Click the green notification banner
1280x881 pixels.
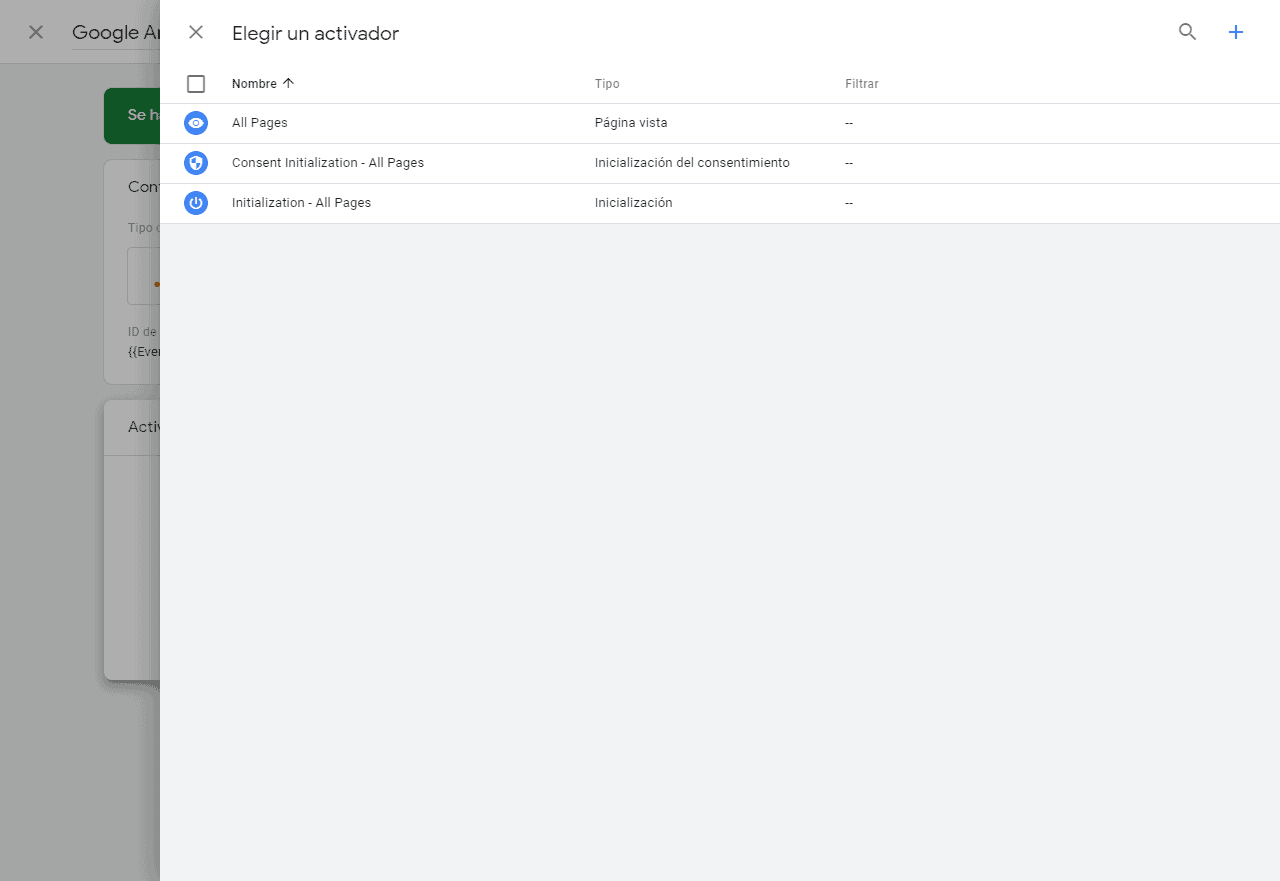pyautogui.click(x=132, y=115)
